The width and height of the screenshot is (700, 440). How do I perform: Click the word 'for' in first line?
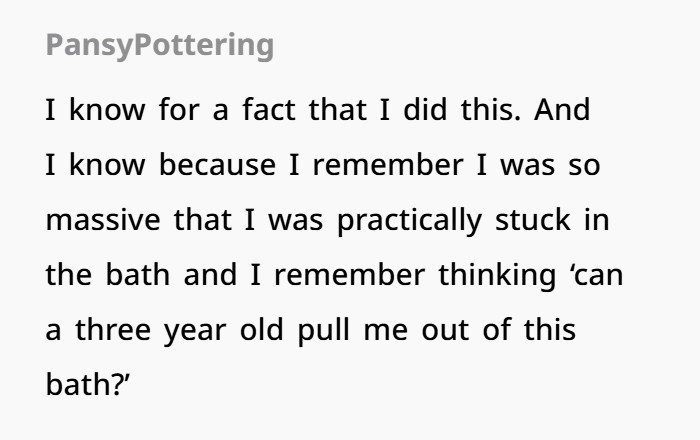pyautogui.click(x=179, y=109)
